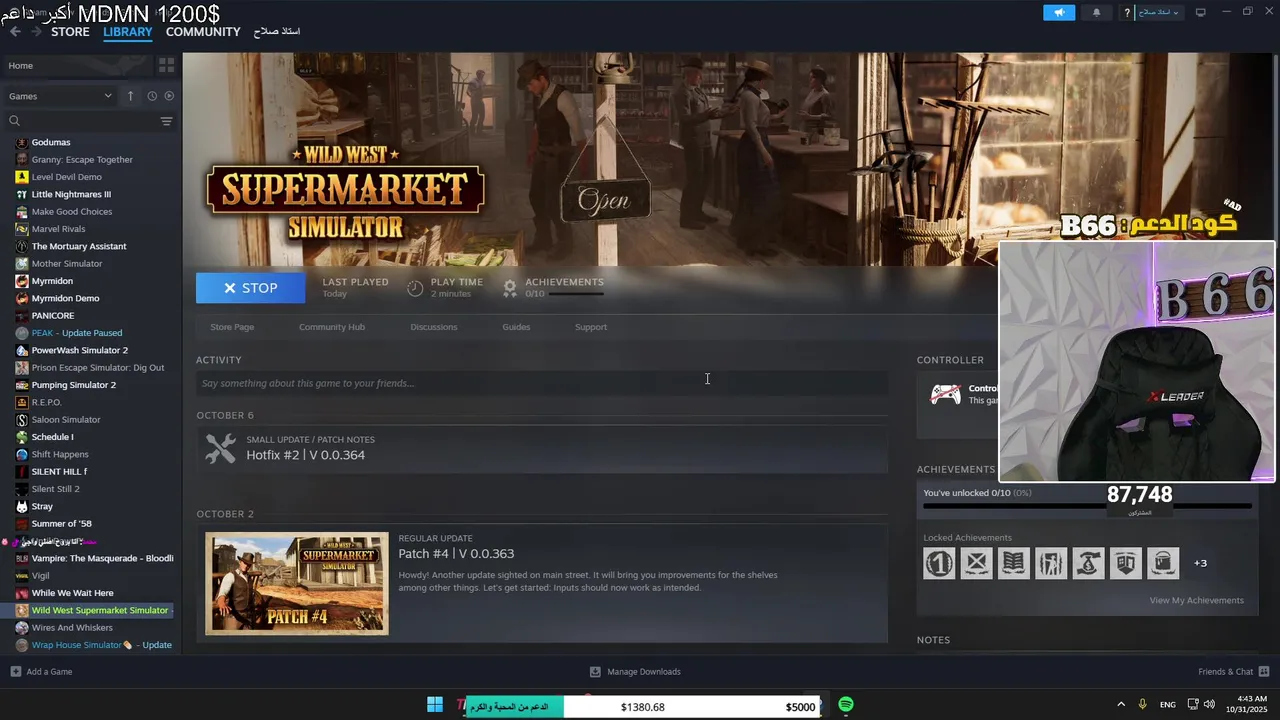
Task: View second locked achievement icon
Action: (x=976, y=563)
